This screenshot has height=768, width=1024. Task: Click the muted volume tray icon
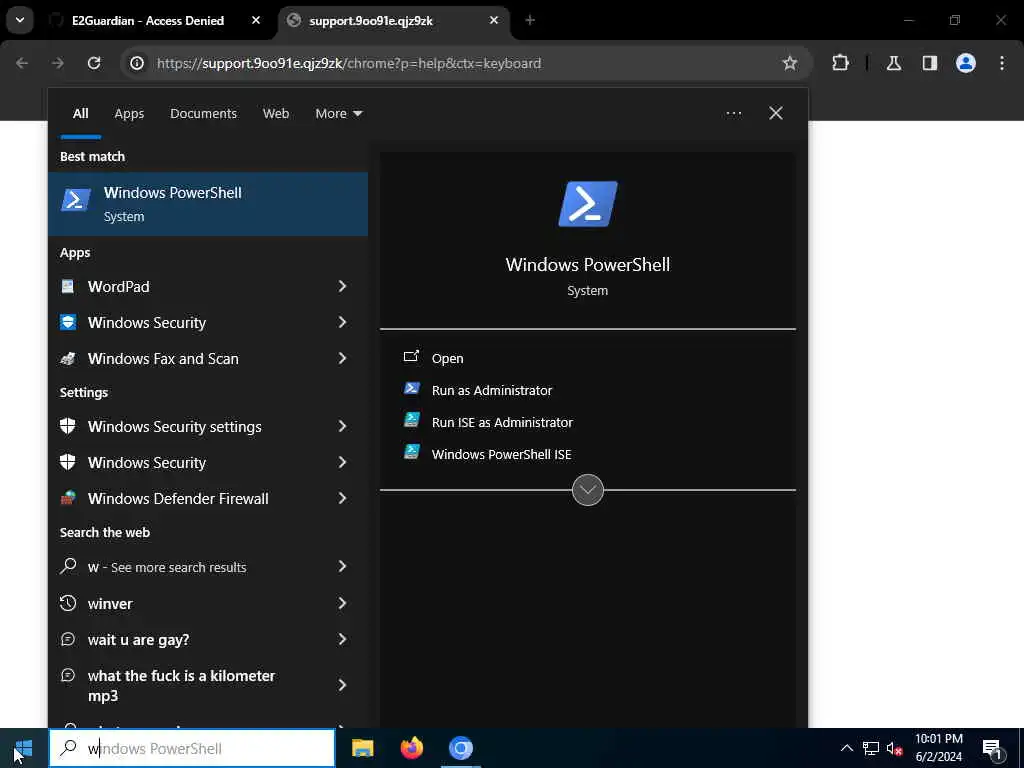click(x=894, y=748)
